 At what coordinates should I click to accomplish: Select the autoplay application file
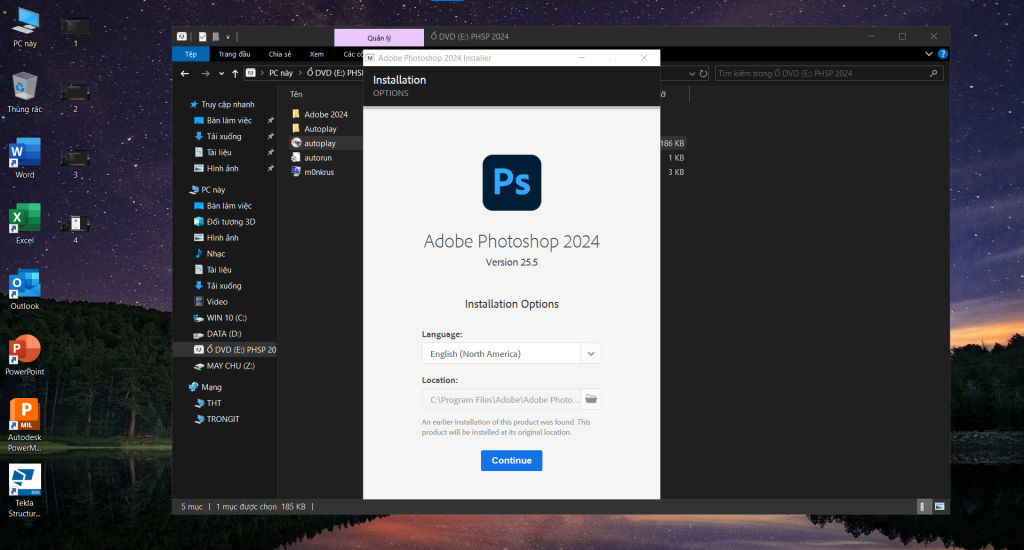[x=319, y=143]
